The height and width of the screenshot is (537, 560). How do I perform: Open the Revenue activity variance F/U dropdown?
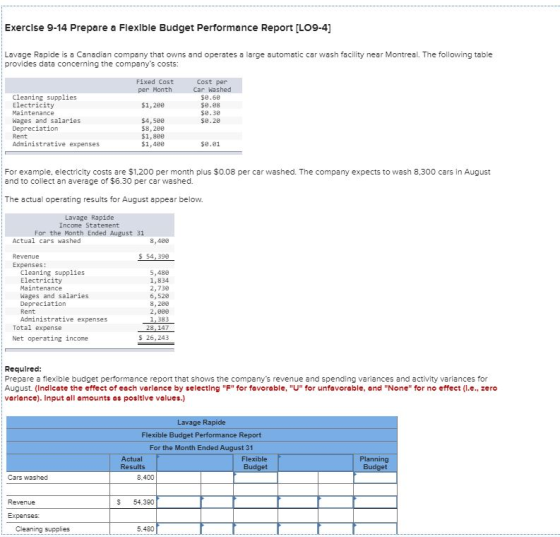coord(336,502)
